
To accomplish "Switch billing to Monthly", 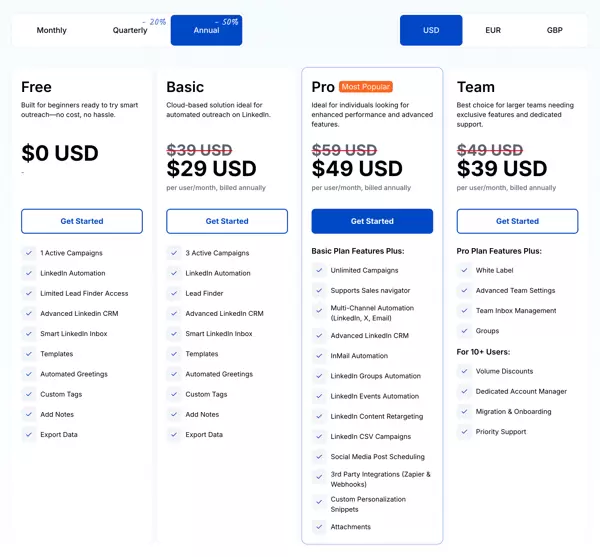I will pyautogui.click(x=52, y=30).
